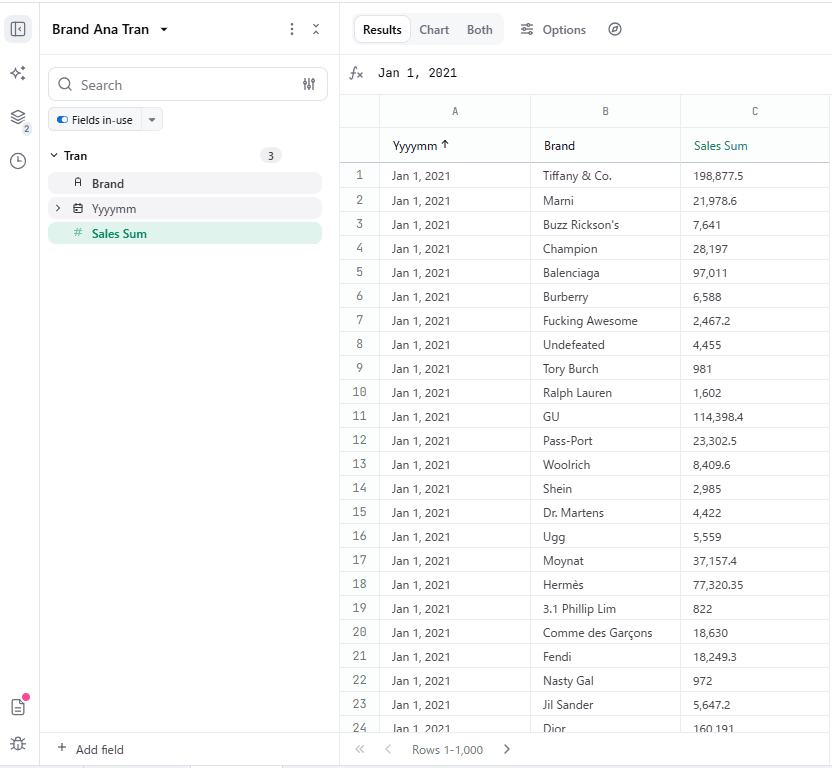Click the hash number icon beside Sales Sum
This screenshot has height=768, width=832.
pos(78,232)
